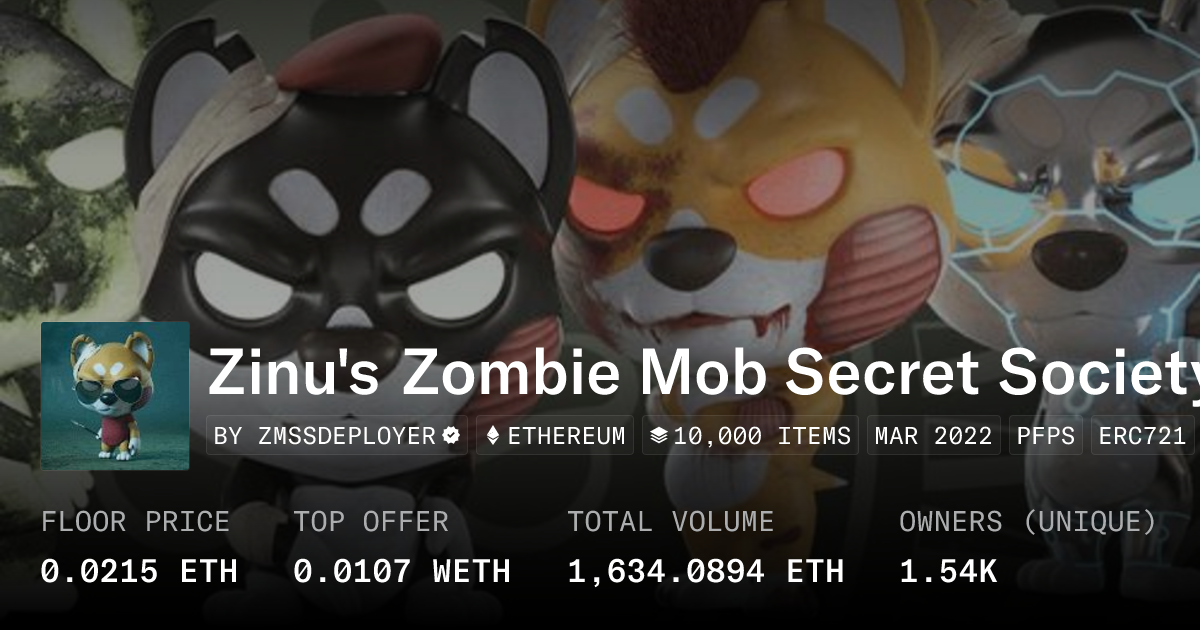Click the OWNERS (UNIQUE) label
1200x630 pixels.
1028,522
